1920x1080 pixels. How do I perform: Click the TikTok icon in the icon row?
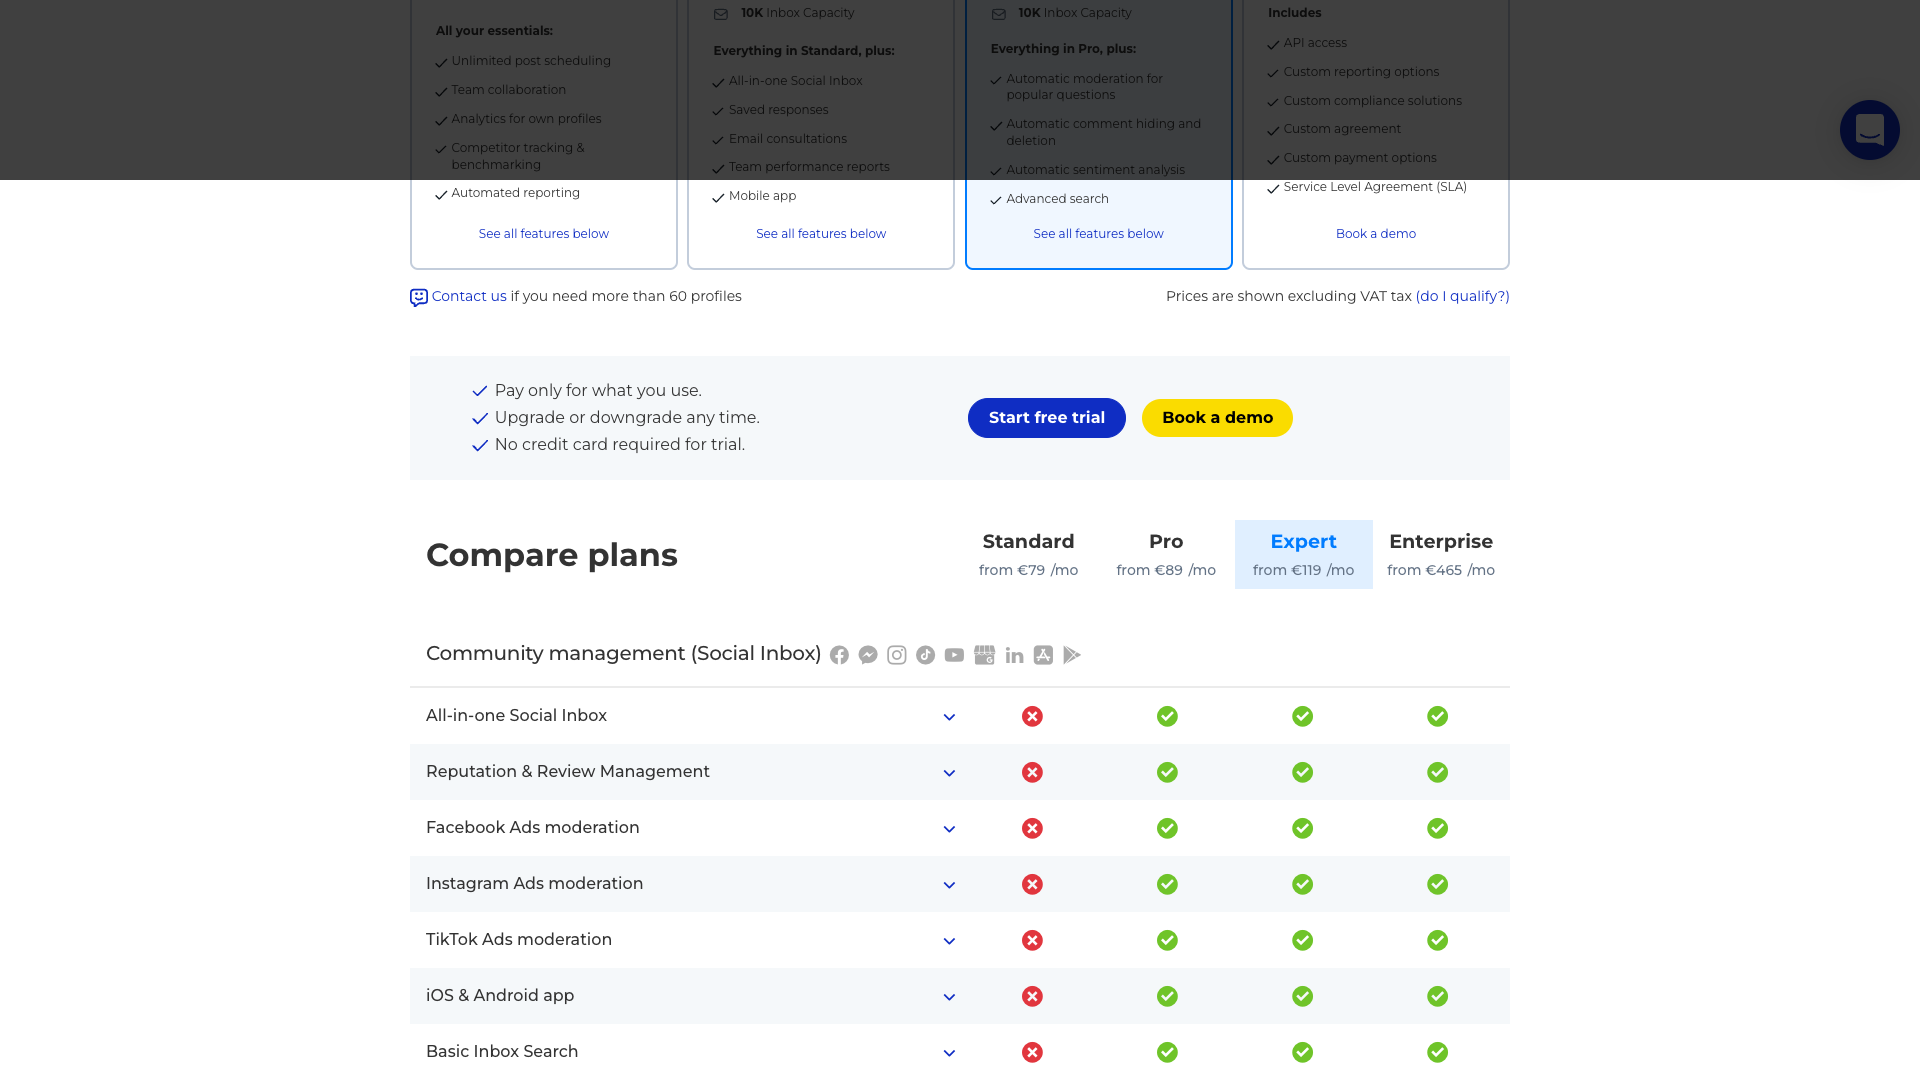click(x=926, y=654)
